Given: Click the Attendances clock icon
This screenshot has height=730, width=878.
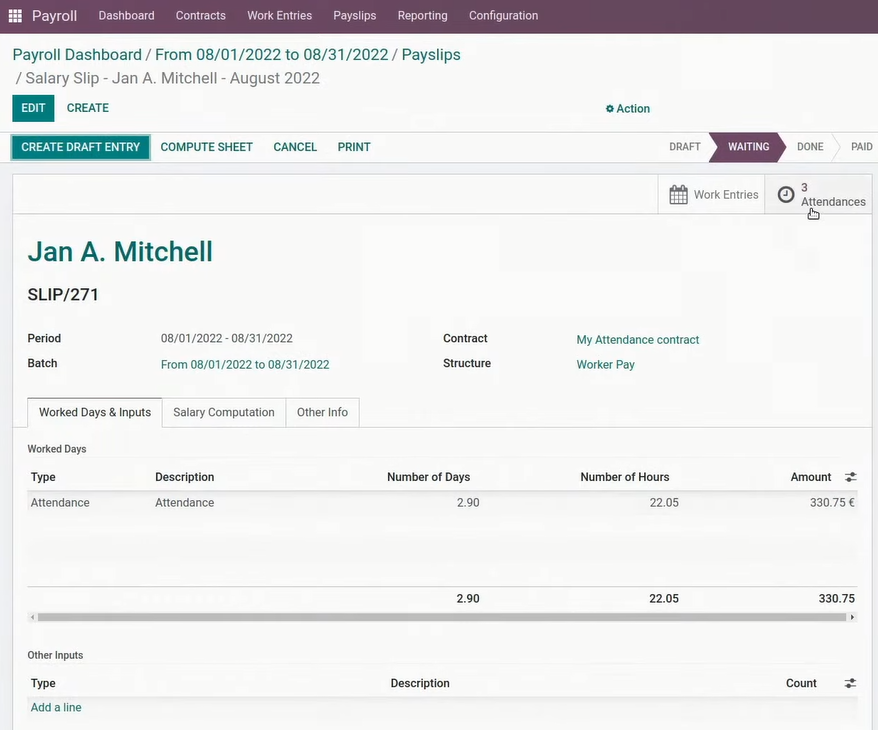Looking at the screenshot, I should tap(786, 194).
